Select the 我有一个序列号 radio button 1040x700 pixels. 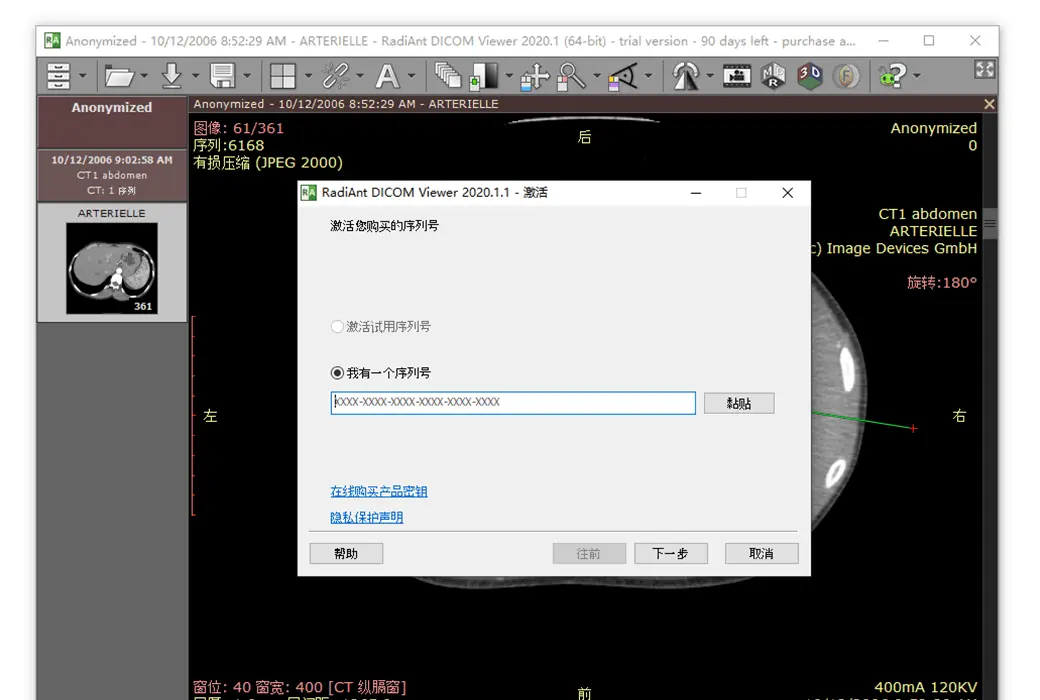337,373
